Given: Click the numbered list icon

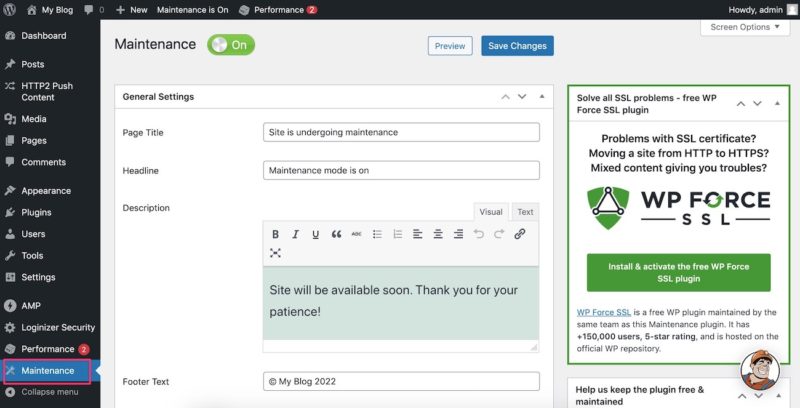Looking at the screenshot, I should tap(397, 234).
